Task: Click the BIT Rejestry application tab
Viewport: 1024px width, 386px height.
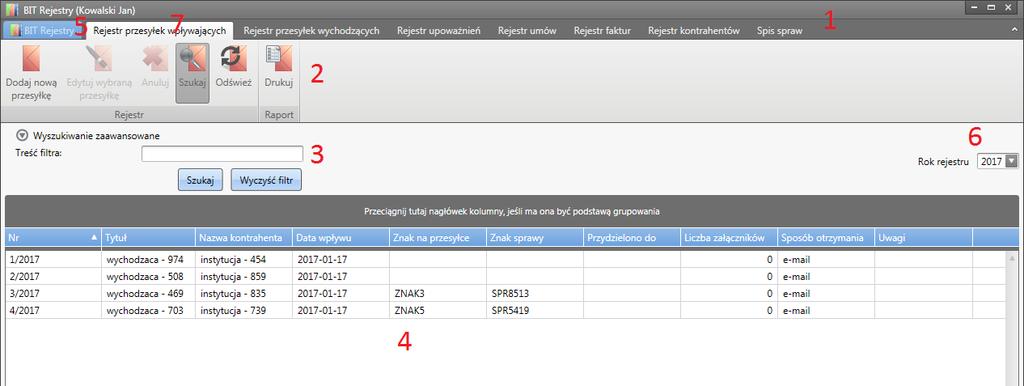Action: (x=44, y=31)
